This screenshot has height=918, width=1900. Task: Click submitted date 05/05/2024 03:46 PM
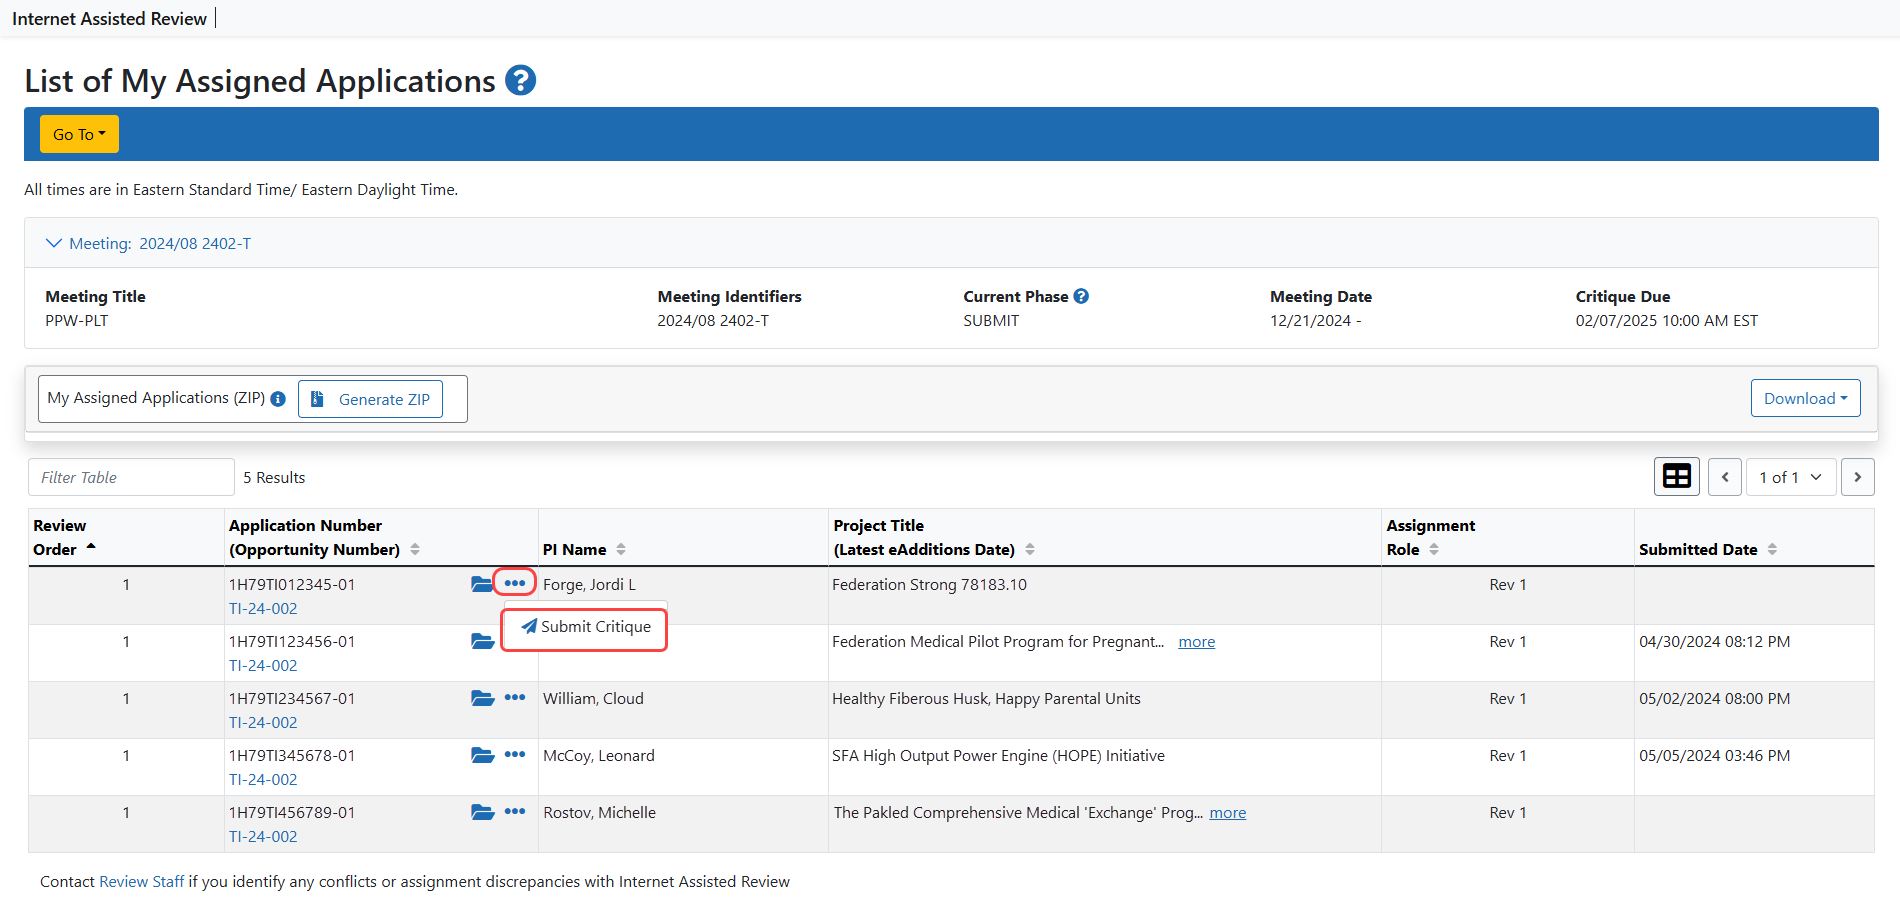(x=1714, y=755)
